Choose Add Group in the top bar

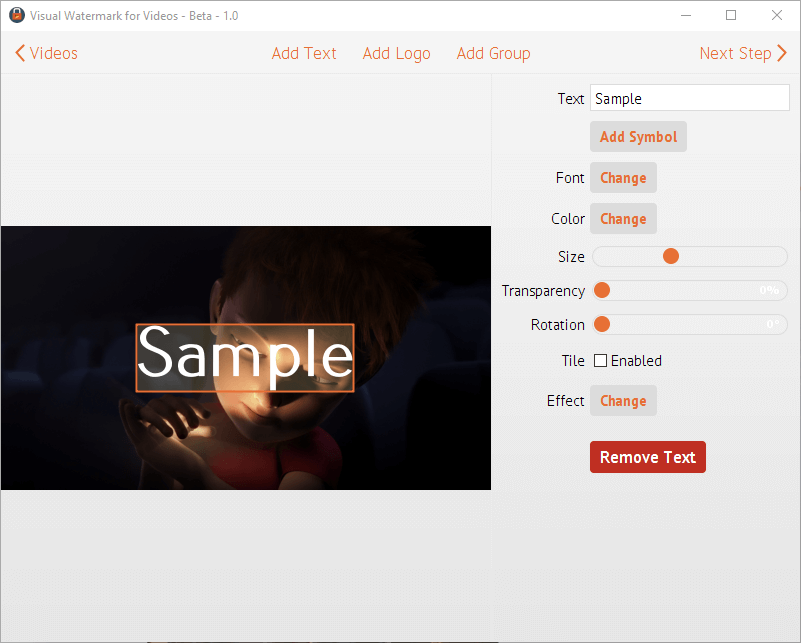pyautogui.click(x=493, y=54)
